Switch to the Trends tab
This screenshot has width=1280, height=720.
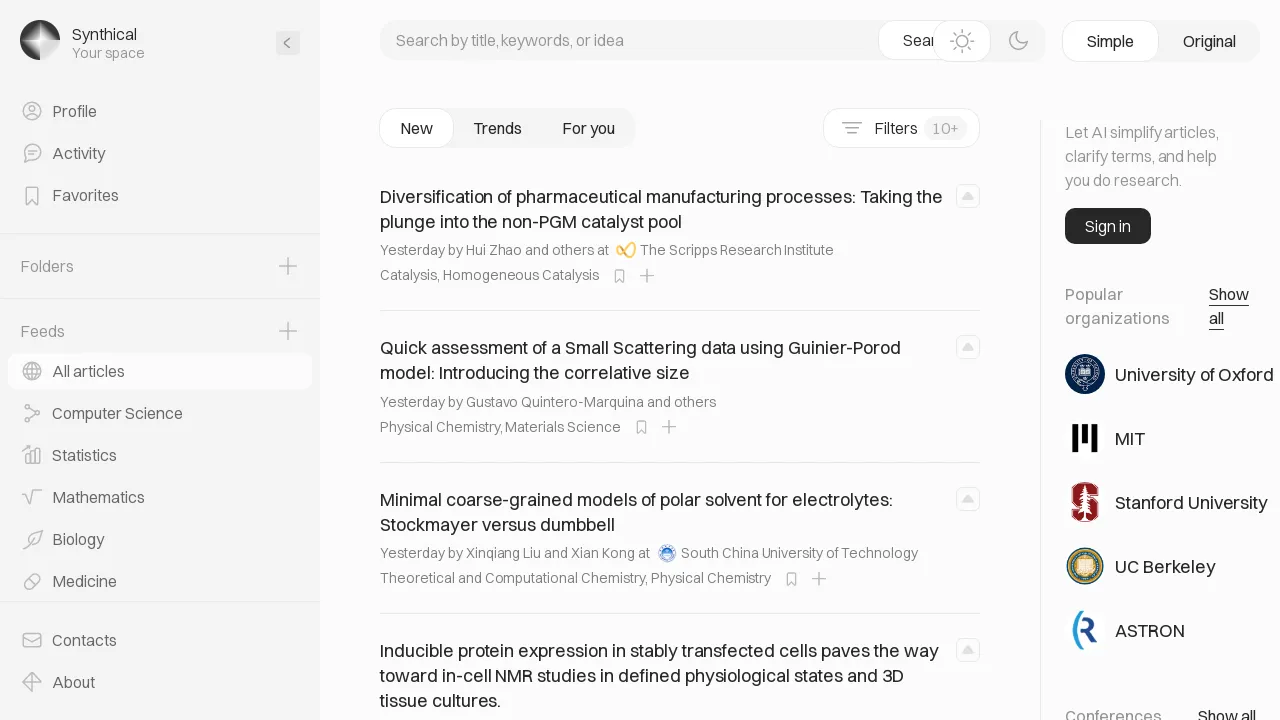[497, 128]
